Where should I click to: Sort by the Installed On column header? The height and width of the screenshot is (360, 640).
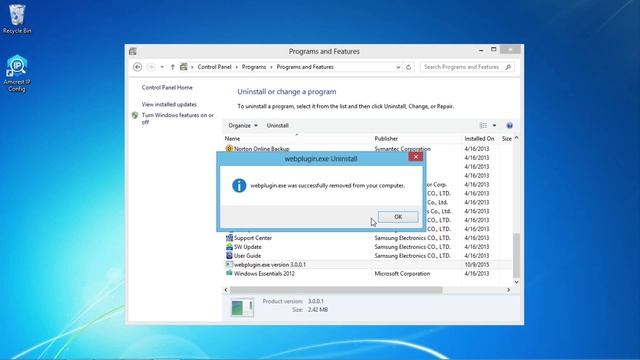tap(480, 139)
